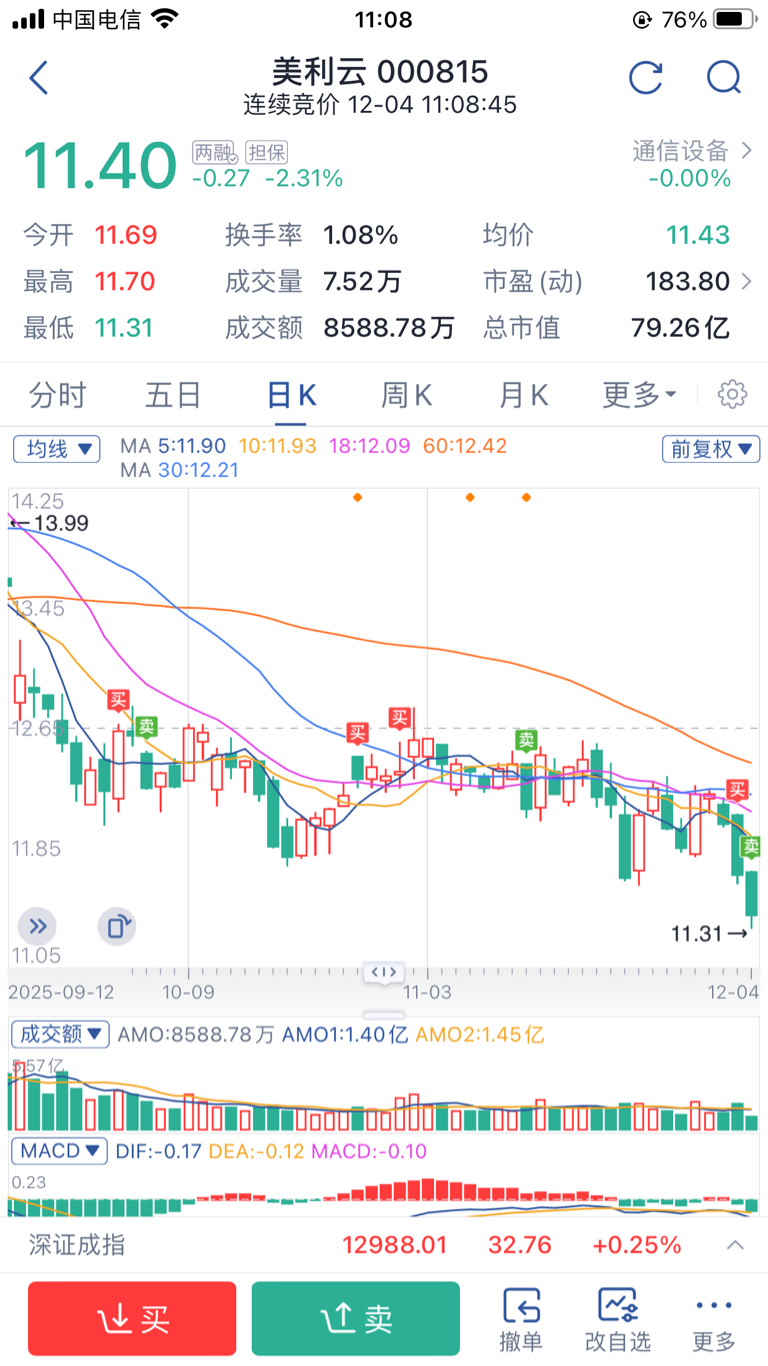Tap the 改自选 watchlist icon

point(617,1319)
